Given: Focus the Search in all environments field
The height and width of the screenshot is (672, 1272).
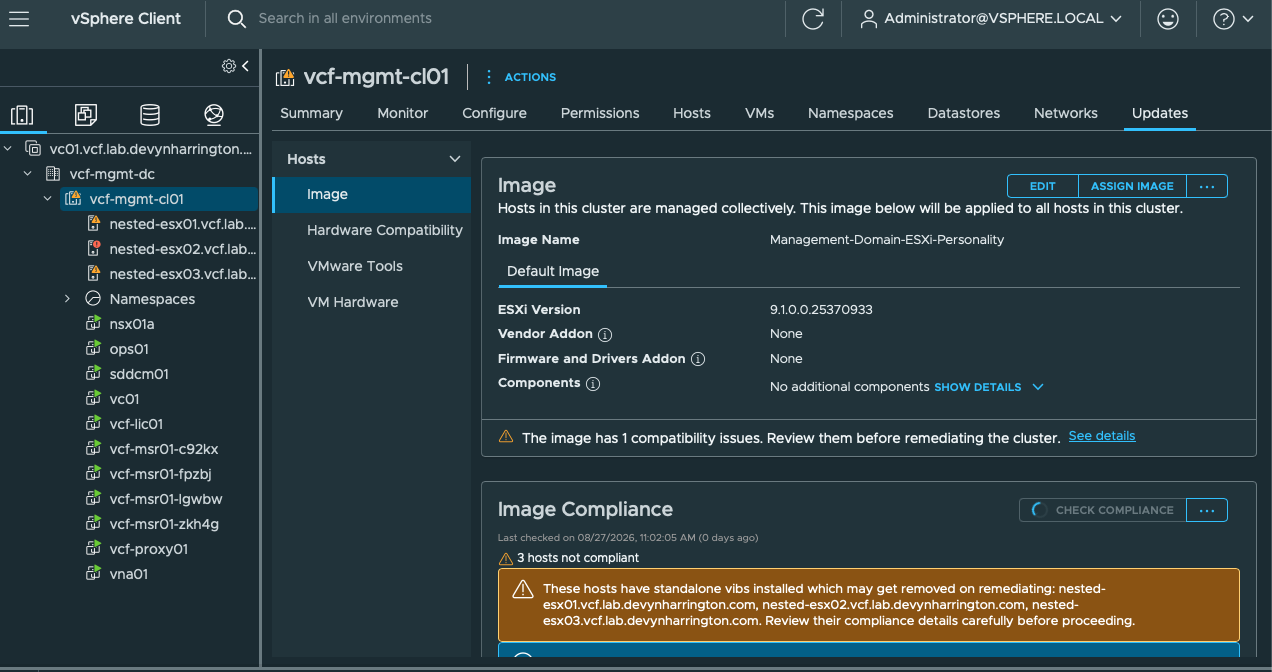Looking at the screenshot, I should point(345,19).
